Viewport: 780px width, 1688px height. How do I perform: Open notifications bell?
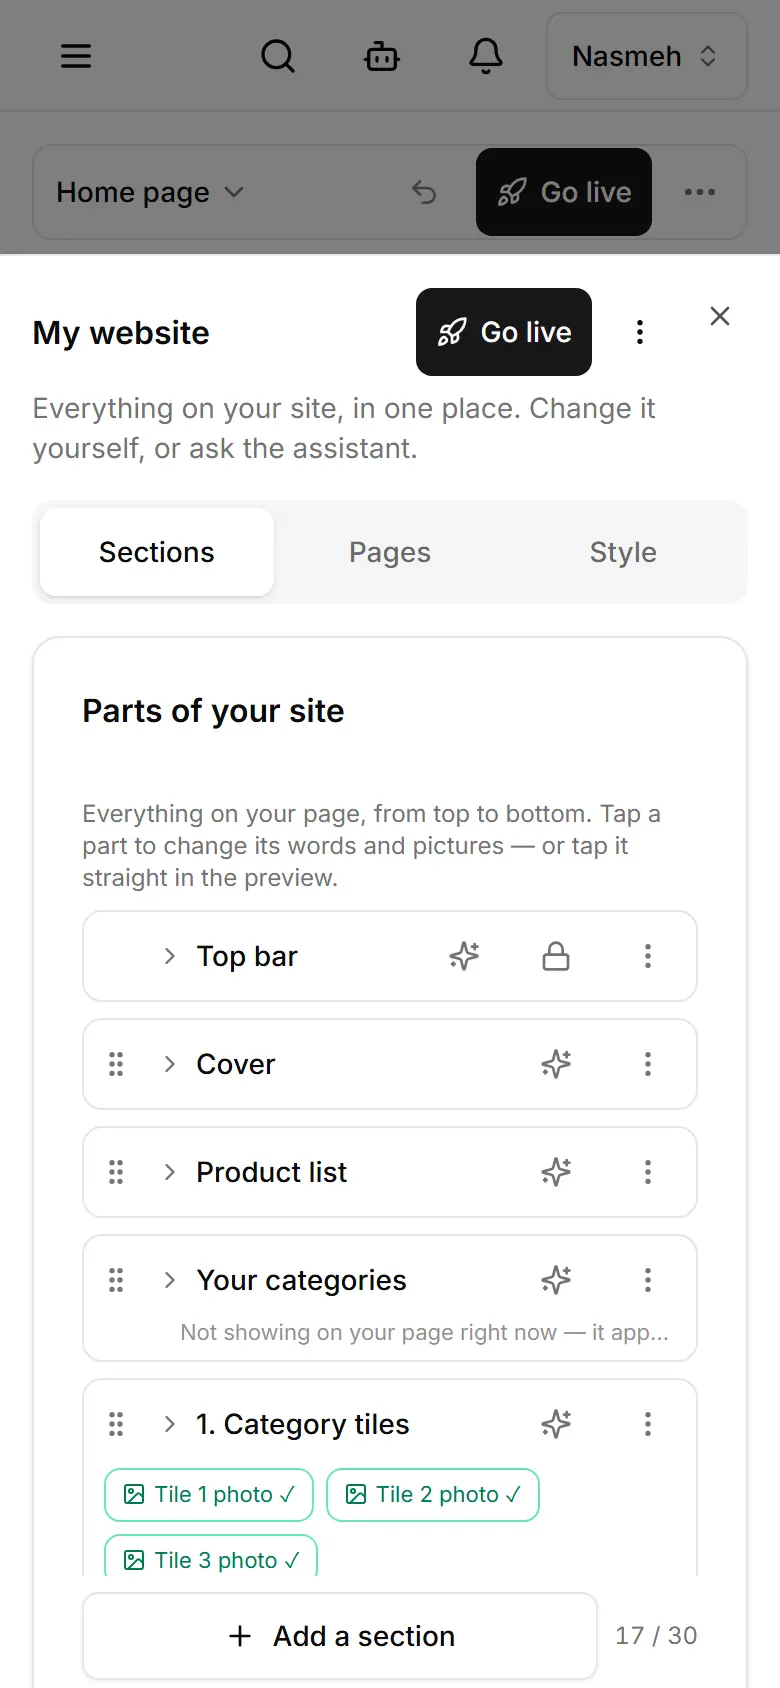(486, 56)
